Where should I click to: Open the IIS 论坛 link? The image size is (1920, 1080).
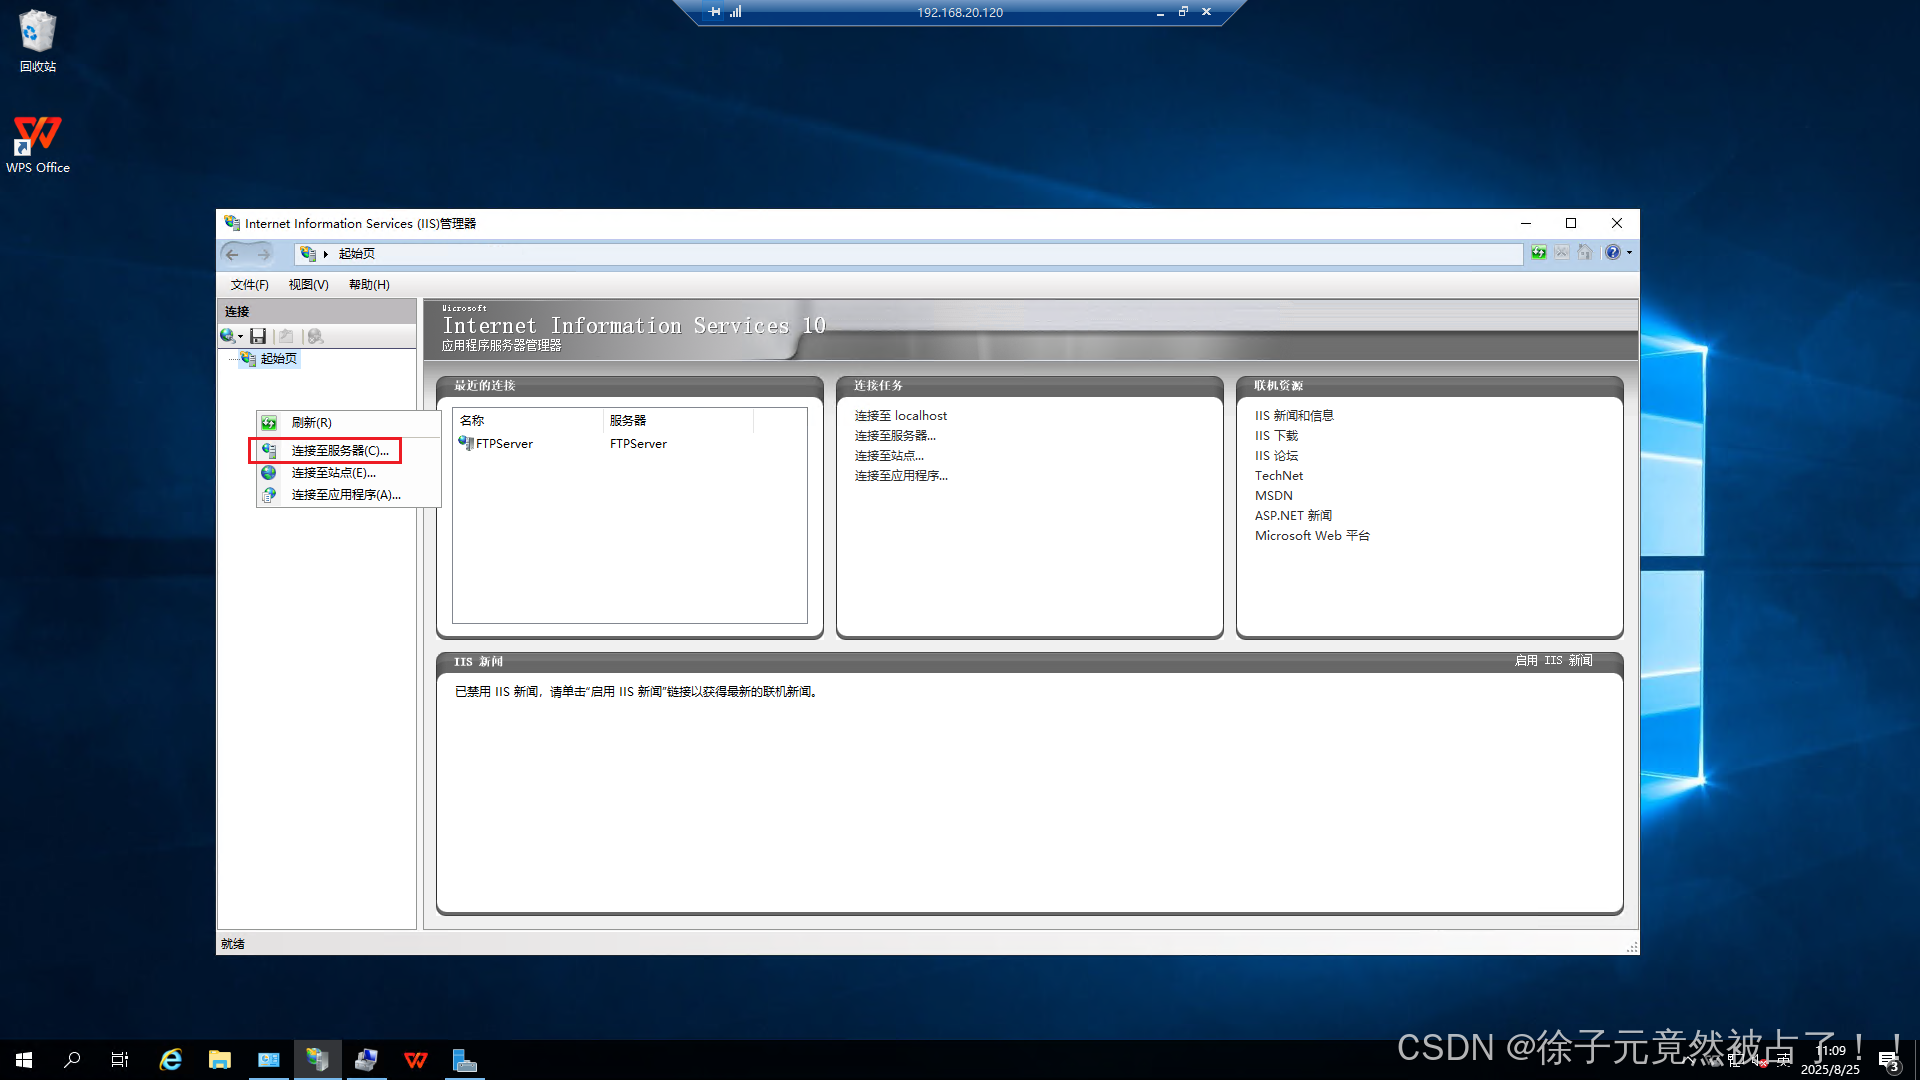click(x=1276, y=456)
